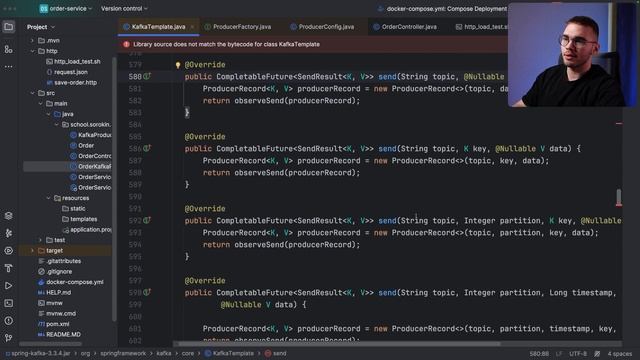Viewport: 640px width, 360px height.
Task: Click the override gutter icon at line 580
Action: coord(147,76)
